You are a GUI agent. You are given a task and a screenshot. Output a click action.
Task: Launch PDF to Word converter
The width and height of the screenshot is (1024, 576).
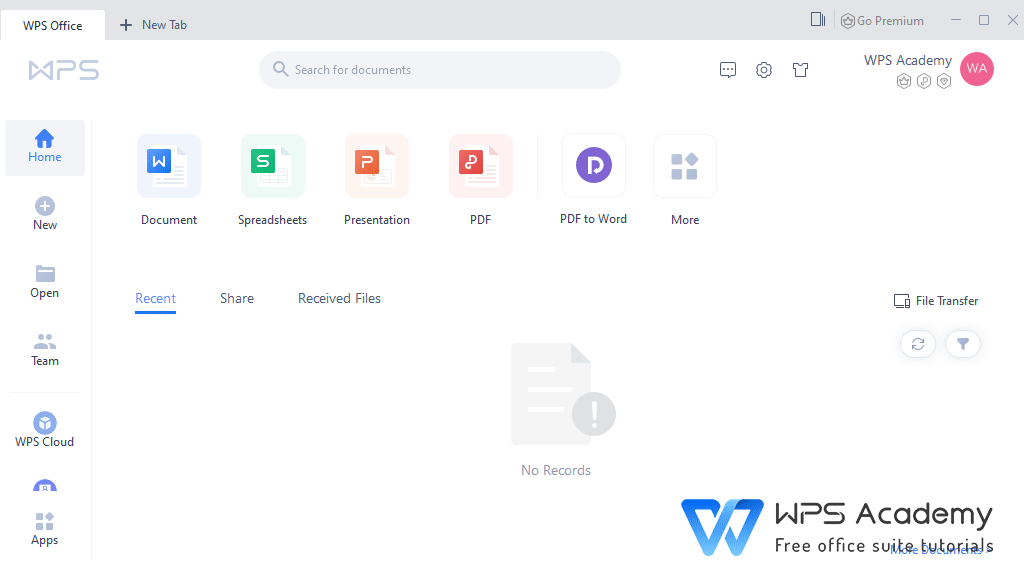[x=593, y=180]
